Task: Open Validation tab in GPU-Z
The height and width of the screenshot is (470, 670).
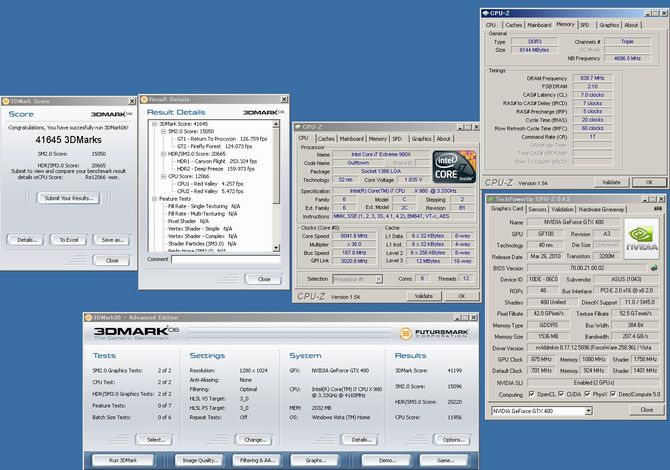Action: (562, 209)
